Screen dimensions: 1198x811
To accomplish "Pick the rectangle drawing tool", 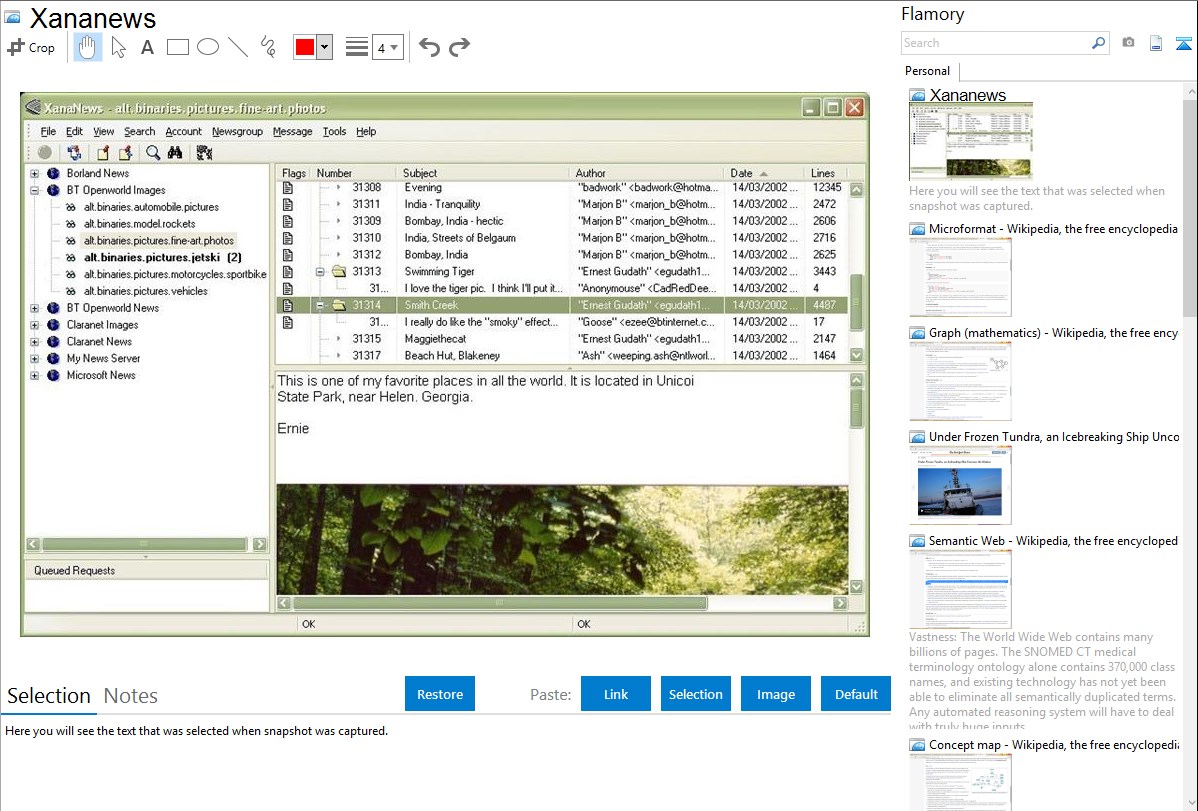I will click(x=178, y=47).
